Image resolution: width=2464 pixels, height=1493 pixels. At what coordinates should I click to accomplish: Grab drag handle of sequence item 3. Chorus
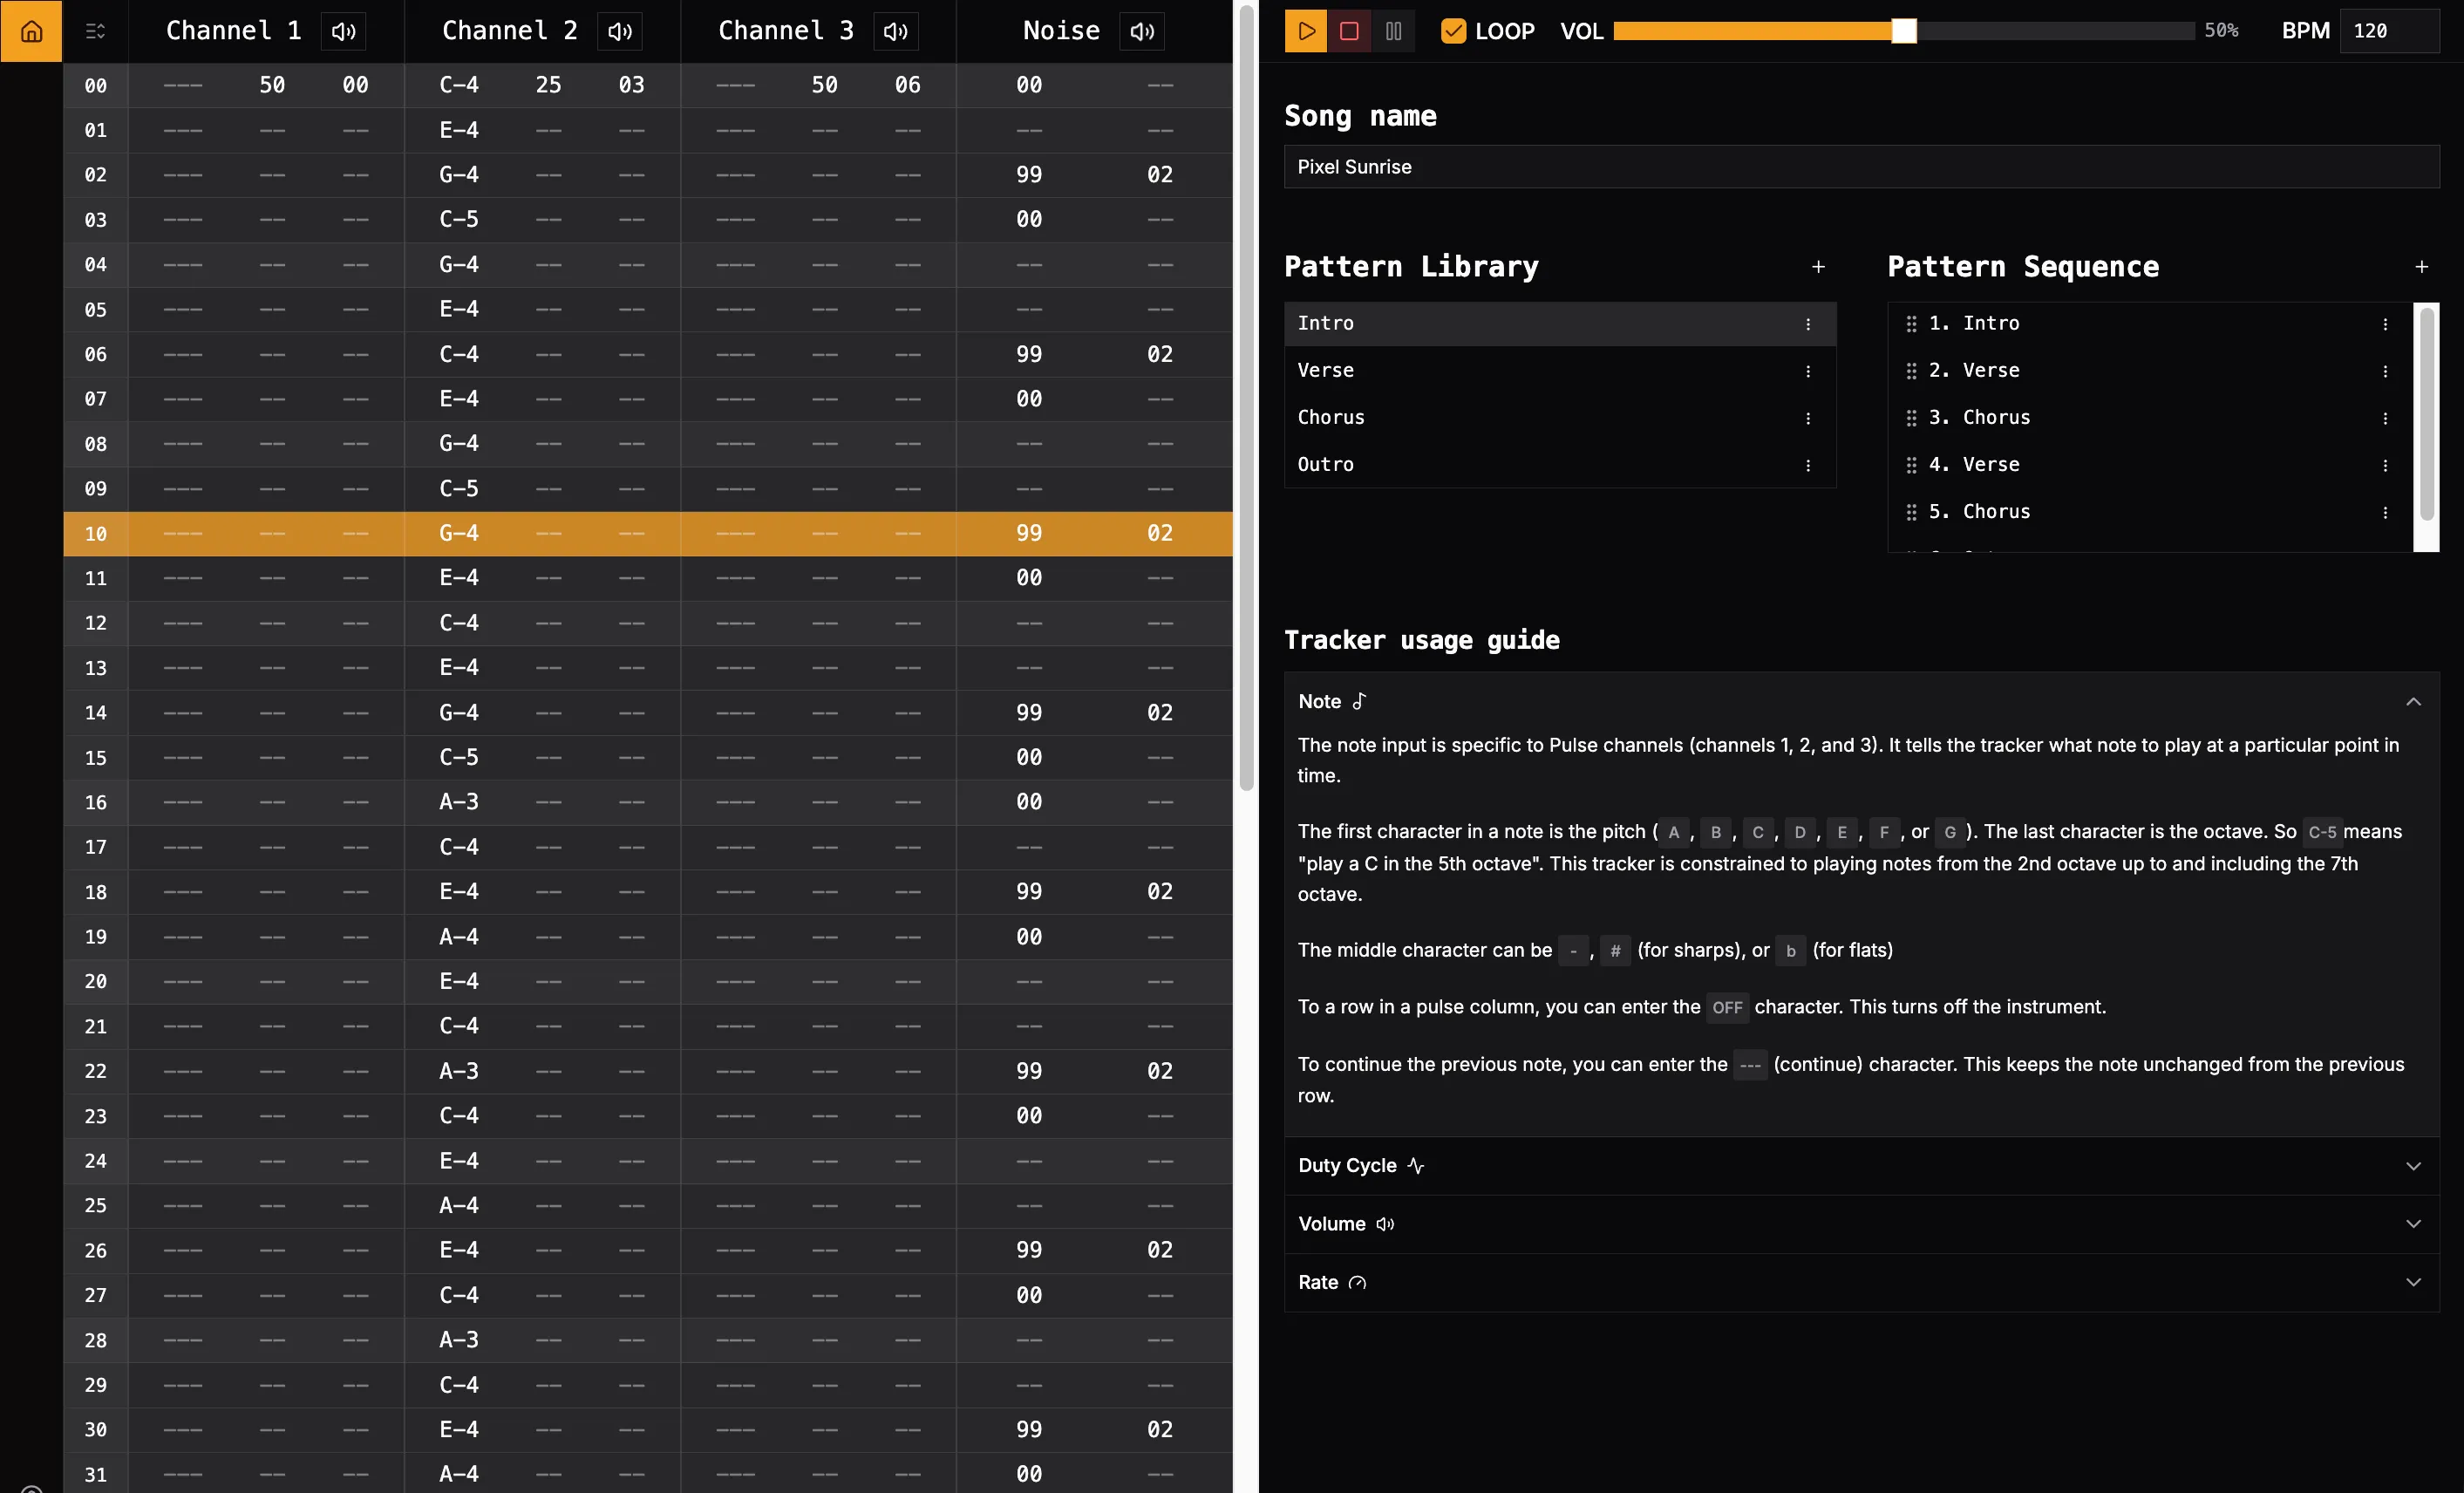tap(1911, 418)
